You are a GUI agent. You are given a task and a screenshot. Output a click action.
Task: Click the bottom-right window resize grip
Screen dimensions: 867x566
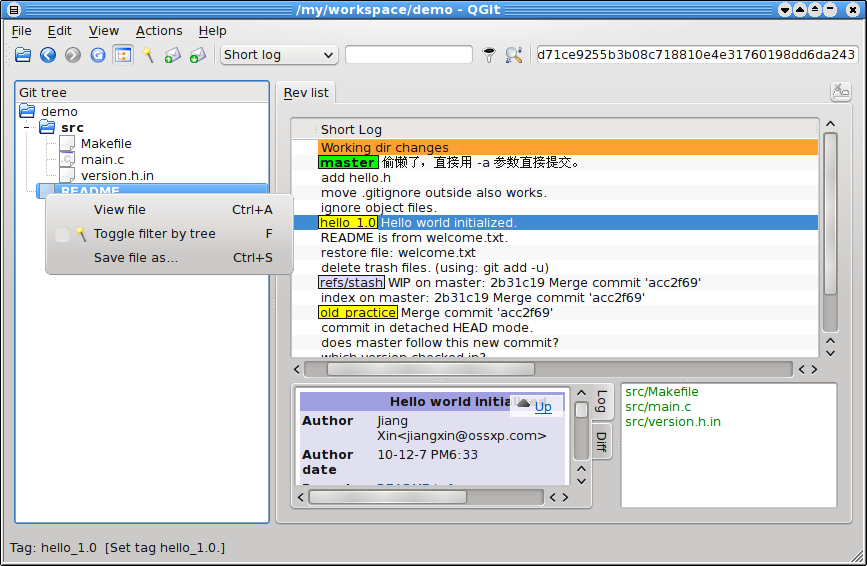pyautogui.click(x=858, y=557)
